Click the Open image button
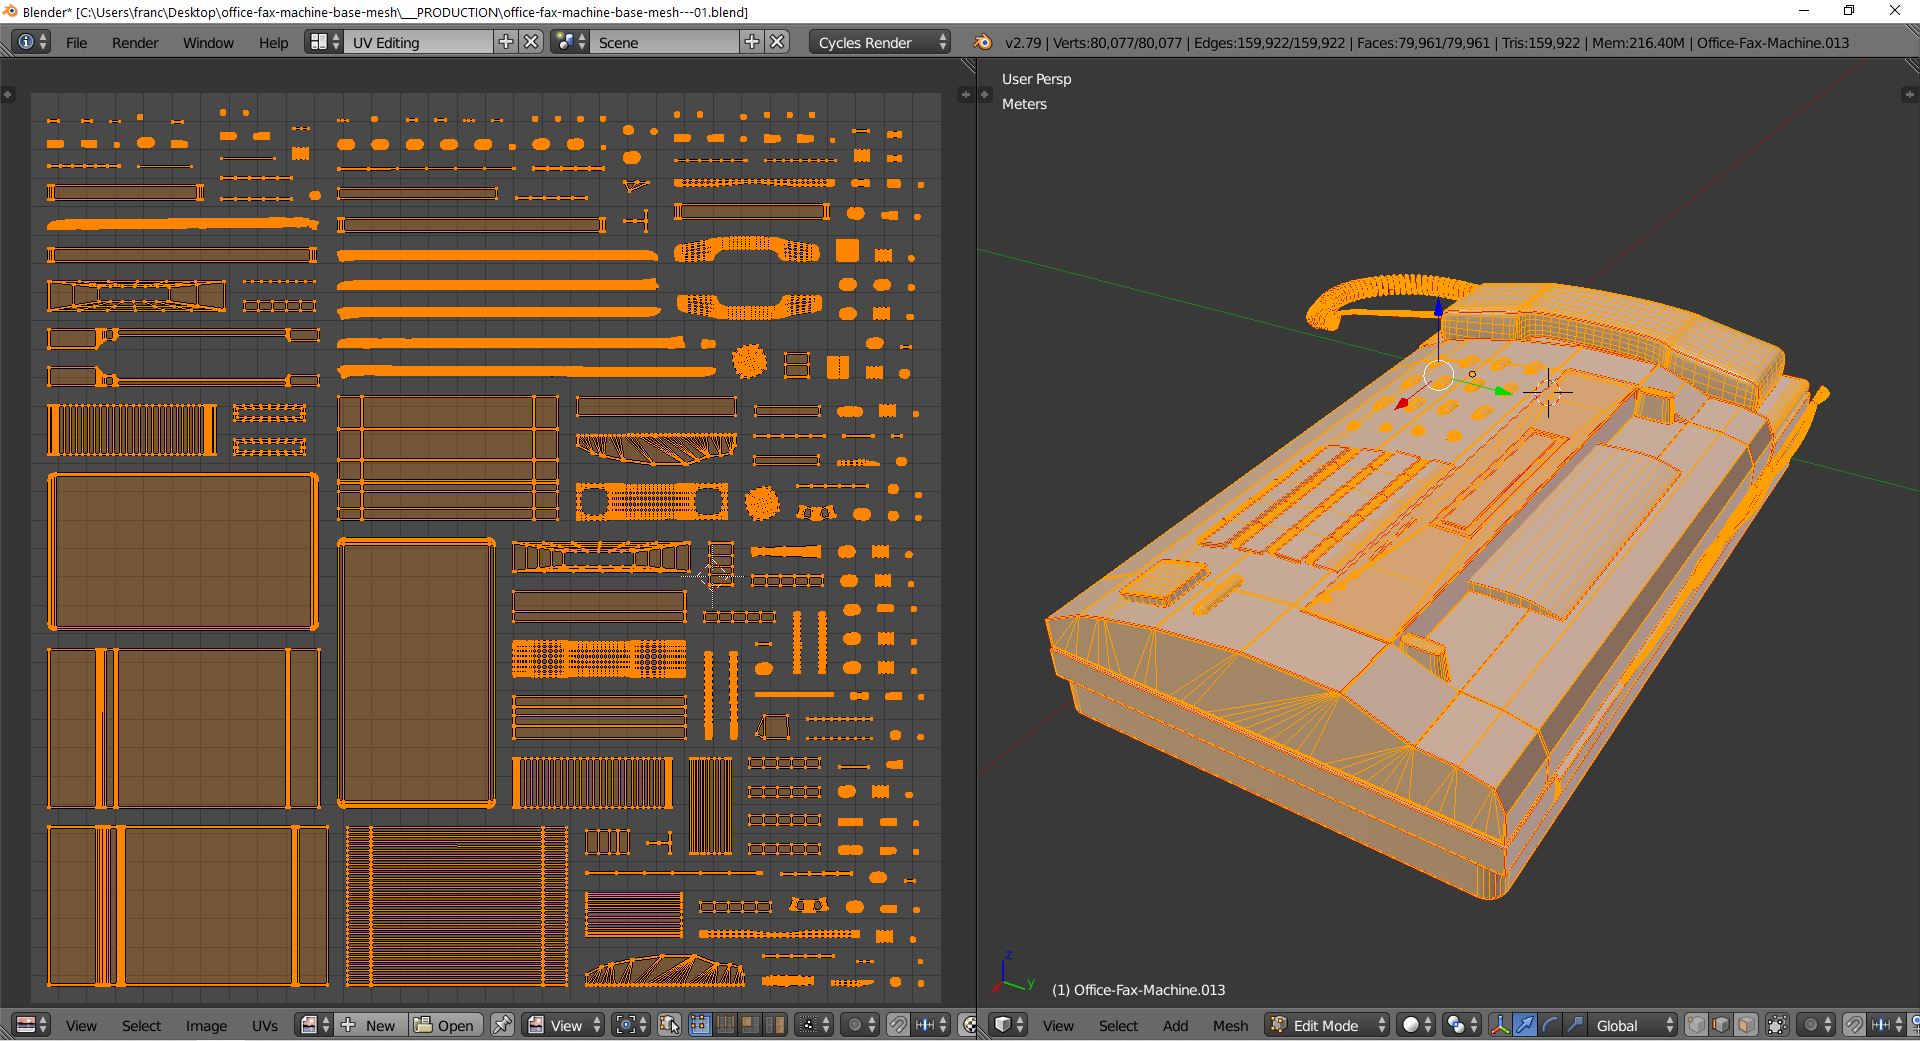This screenshot has height=1041, width=1920. click(x=445, y=1025)
